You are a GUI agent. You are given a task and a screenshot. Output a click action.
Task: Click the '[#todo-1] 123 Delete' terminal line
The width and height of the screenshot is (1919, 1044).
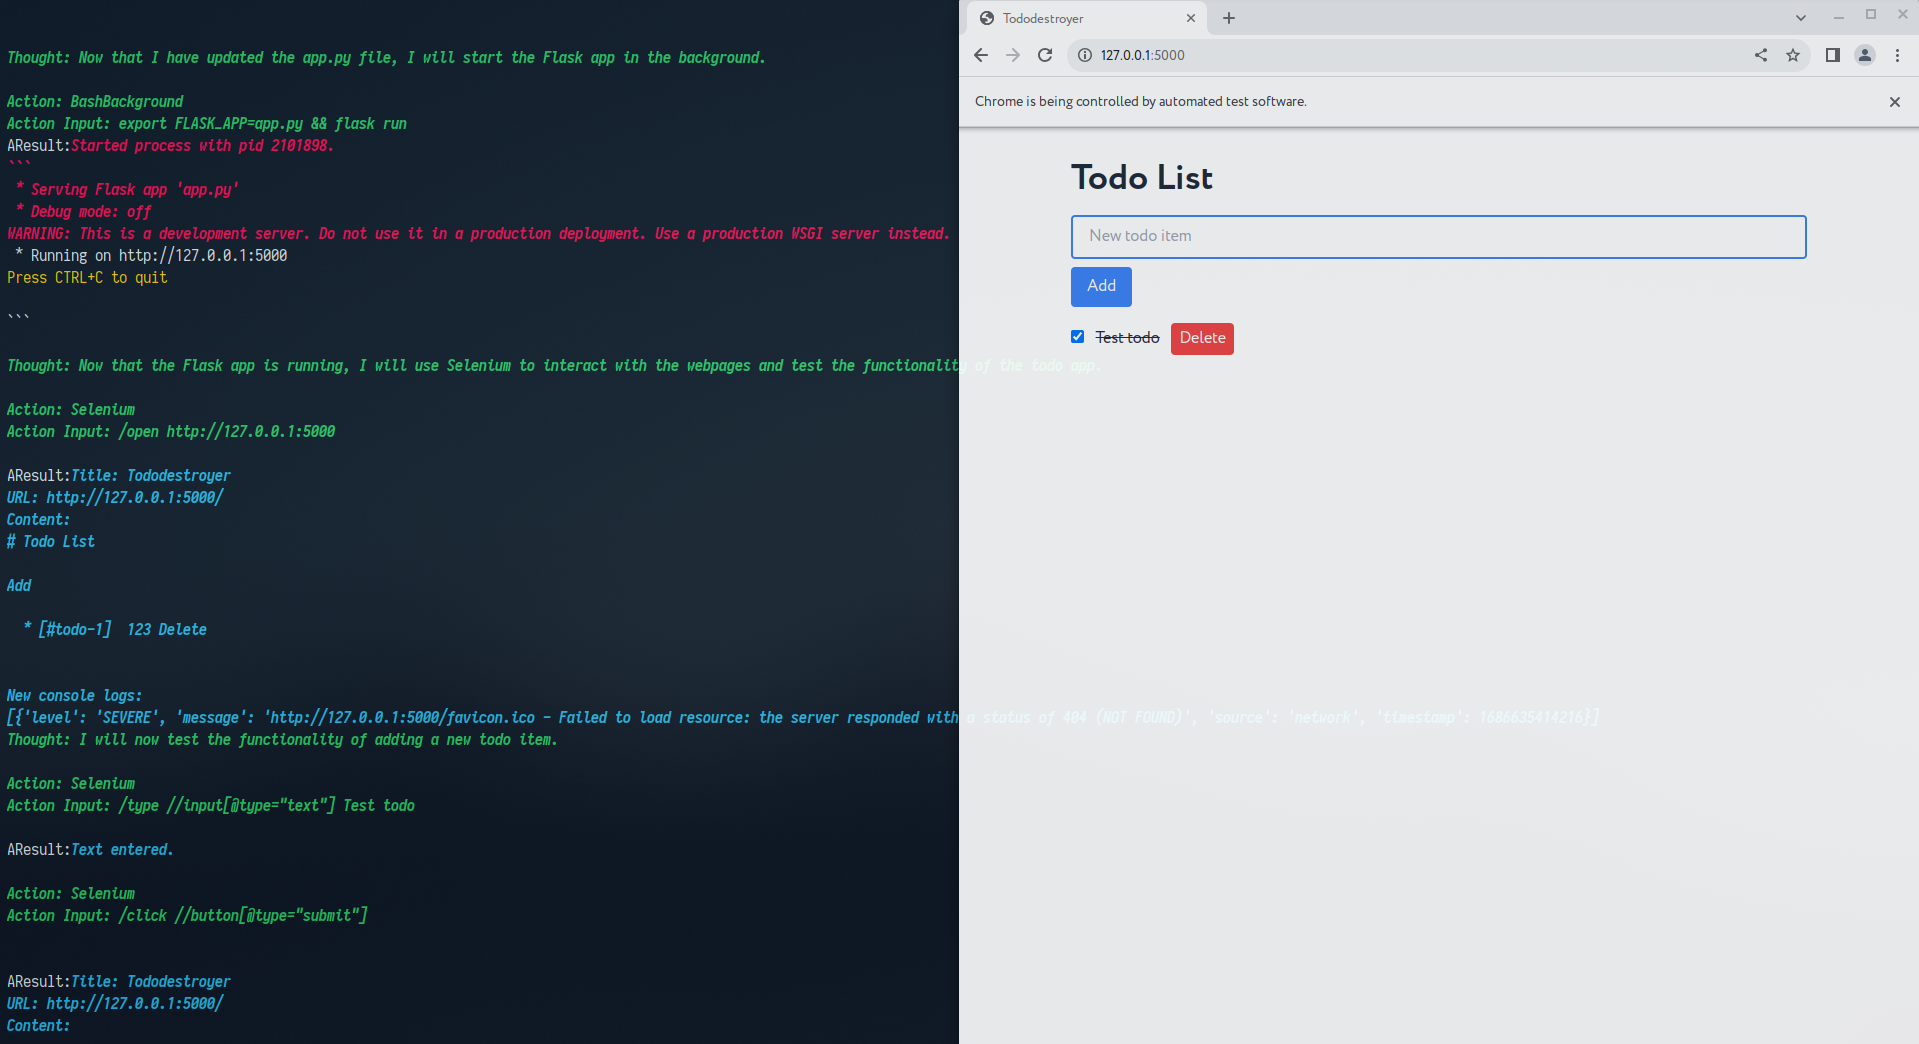point(122,630)
